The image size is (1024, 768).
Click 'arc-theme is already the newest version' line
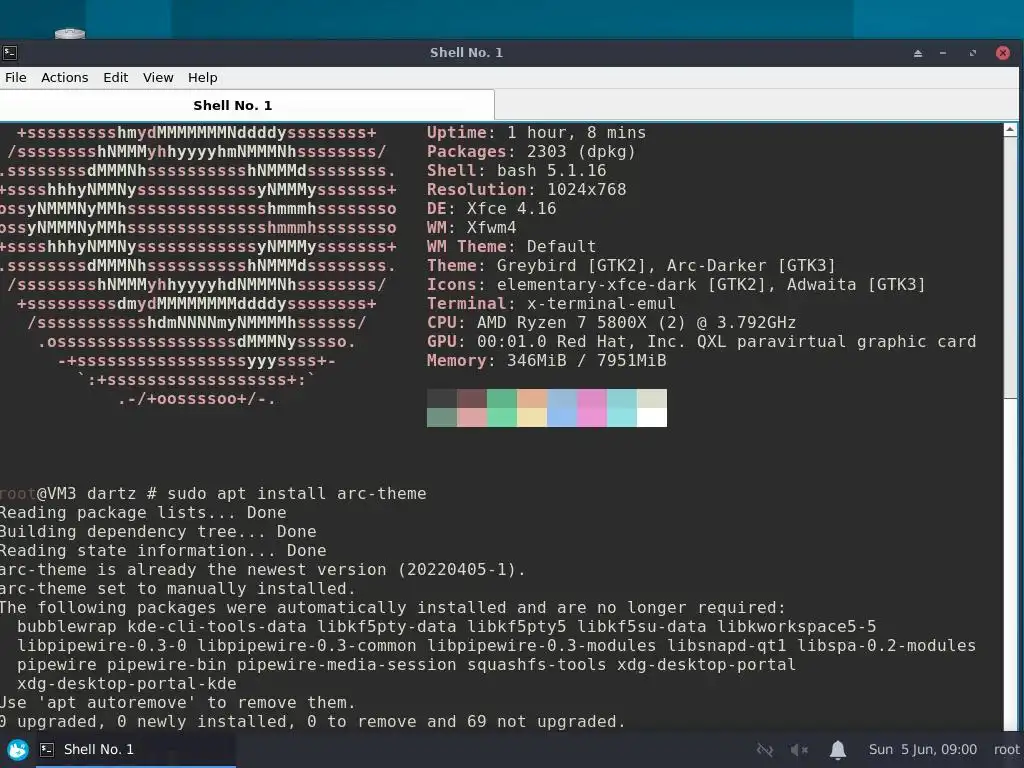263,569
